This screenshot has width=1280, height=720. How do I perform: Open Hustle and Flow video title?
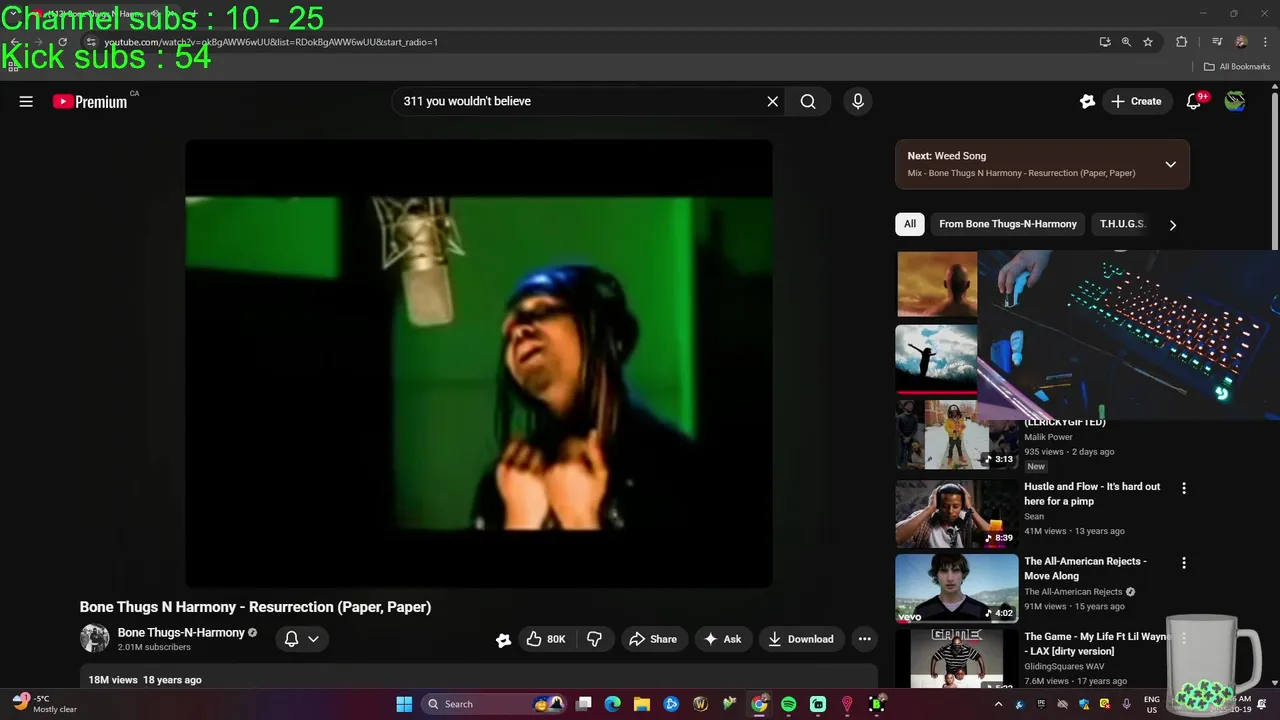(1092, 494)
